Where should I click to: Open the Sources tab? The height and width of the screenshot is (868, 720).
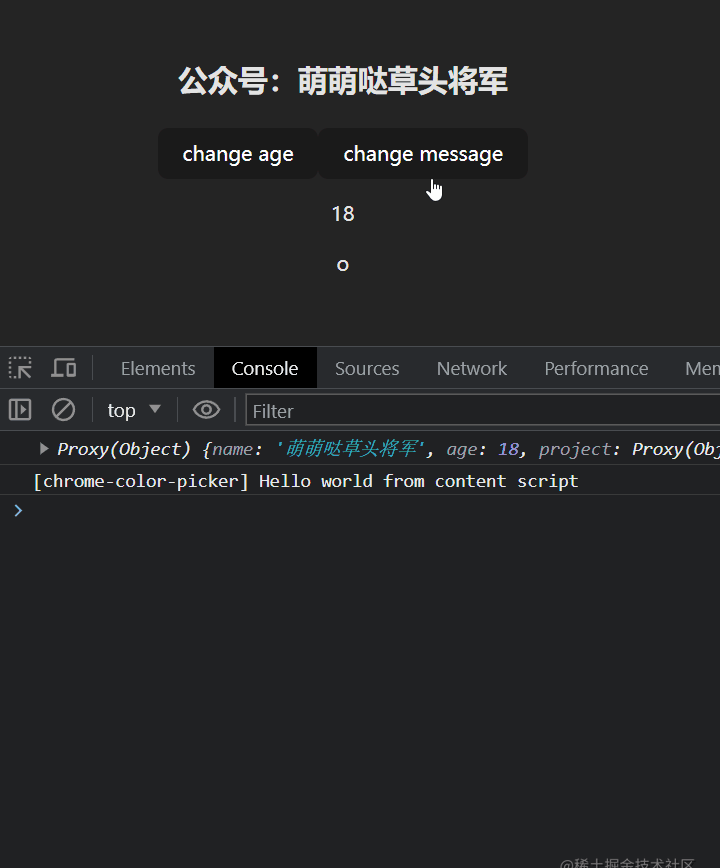(x=367, y=369)
